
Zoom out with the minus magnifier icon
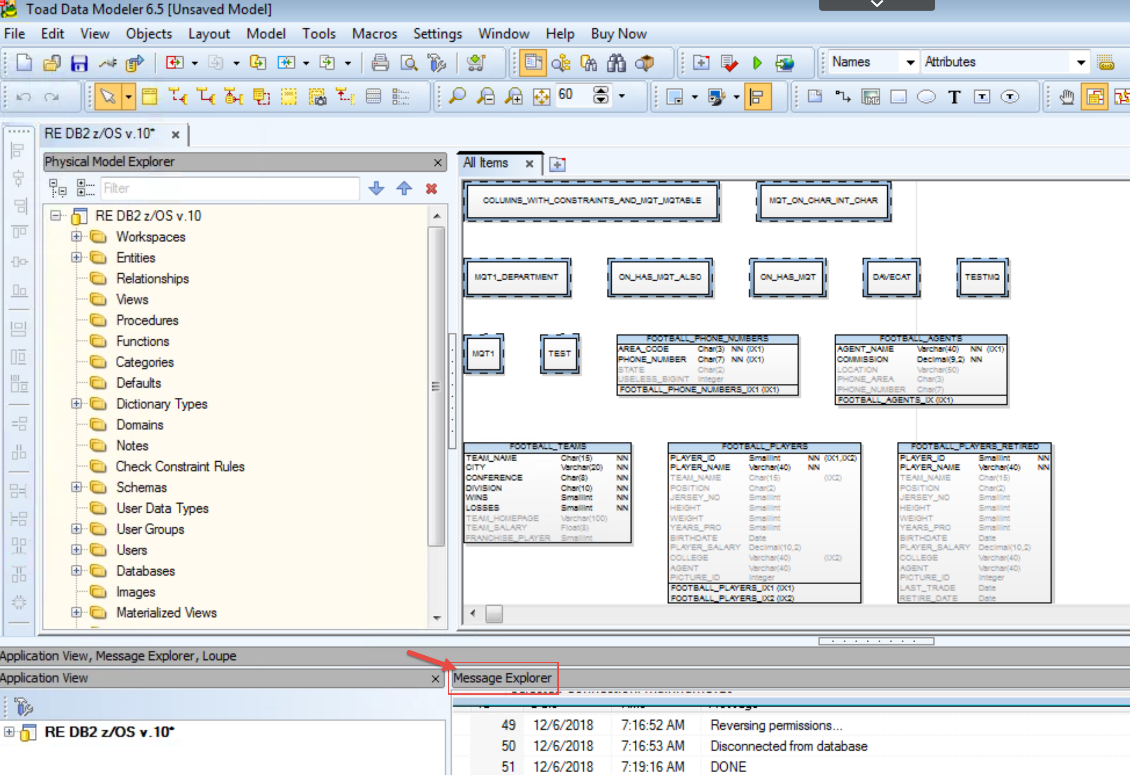coord(486,97)
